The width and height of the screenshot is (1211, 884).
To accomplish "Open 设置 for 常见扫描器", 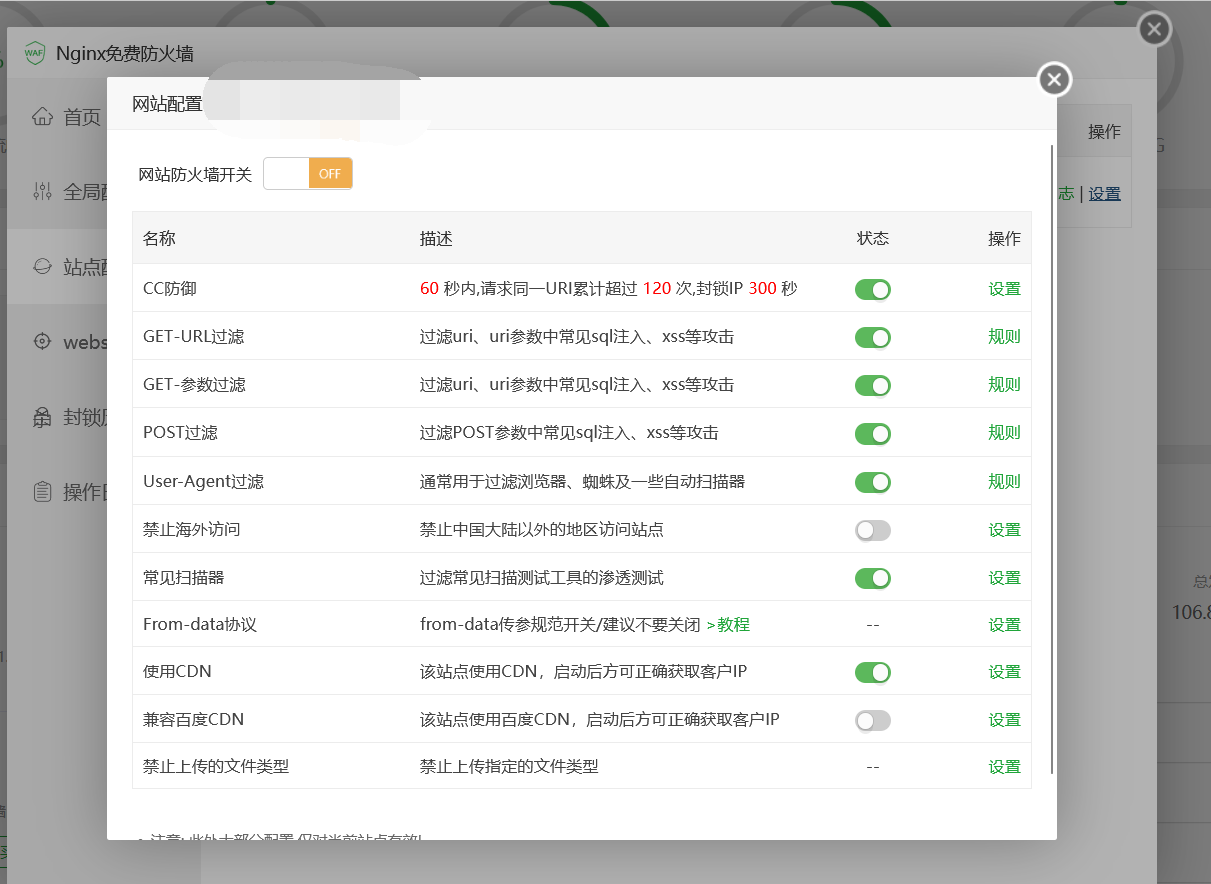I will (x=1005, y=577).
